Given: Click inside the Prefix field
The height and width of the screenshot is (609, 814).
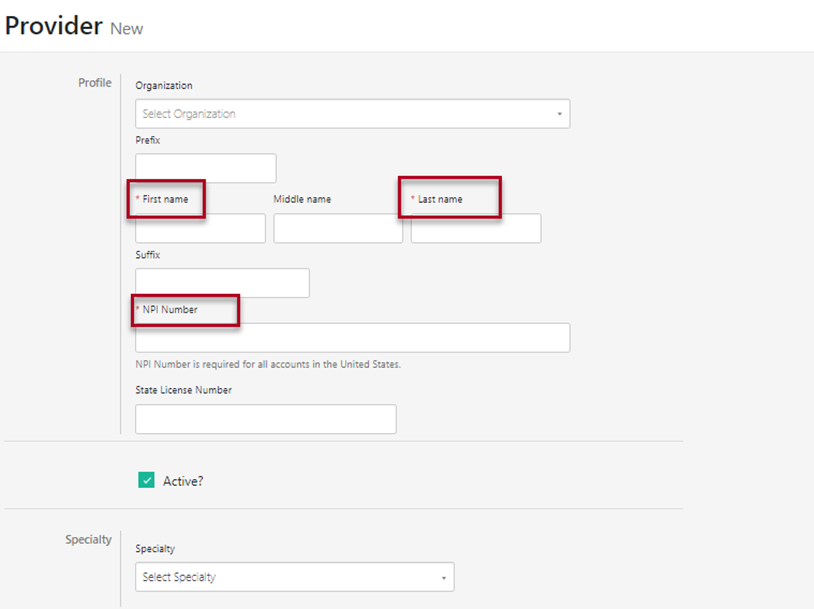Looking at the screenshot, I should [205, 167].
